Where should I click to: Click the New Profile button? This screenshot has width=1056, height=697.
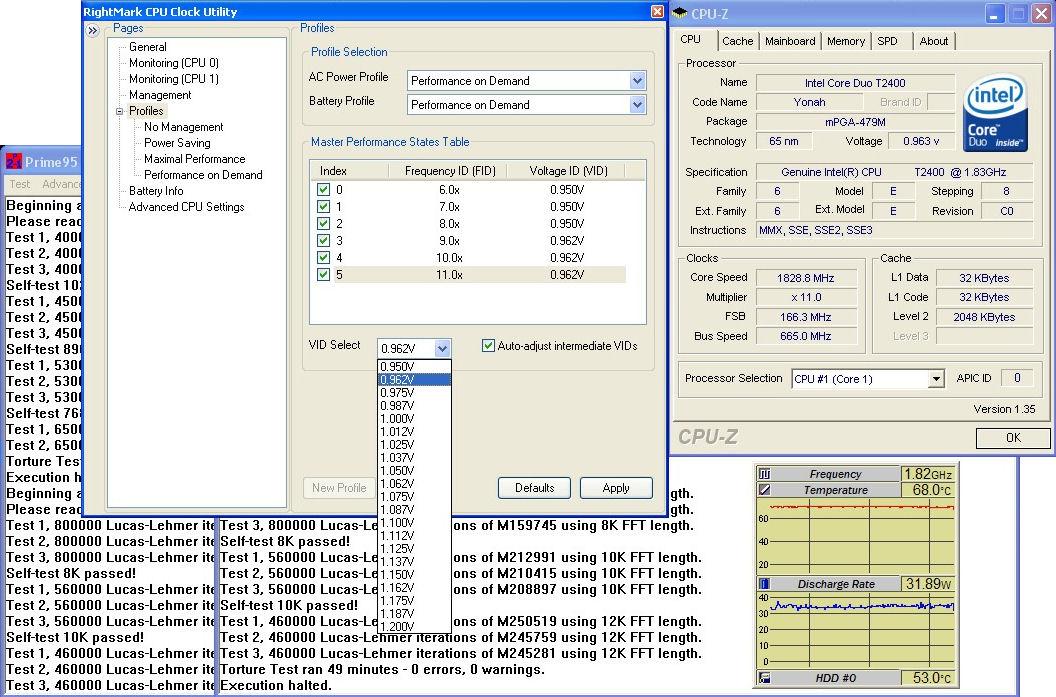[x=339, y=488]
